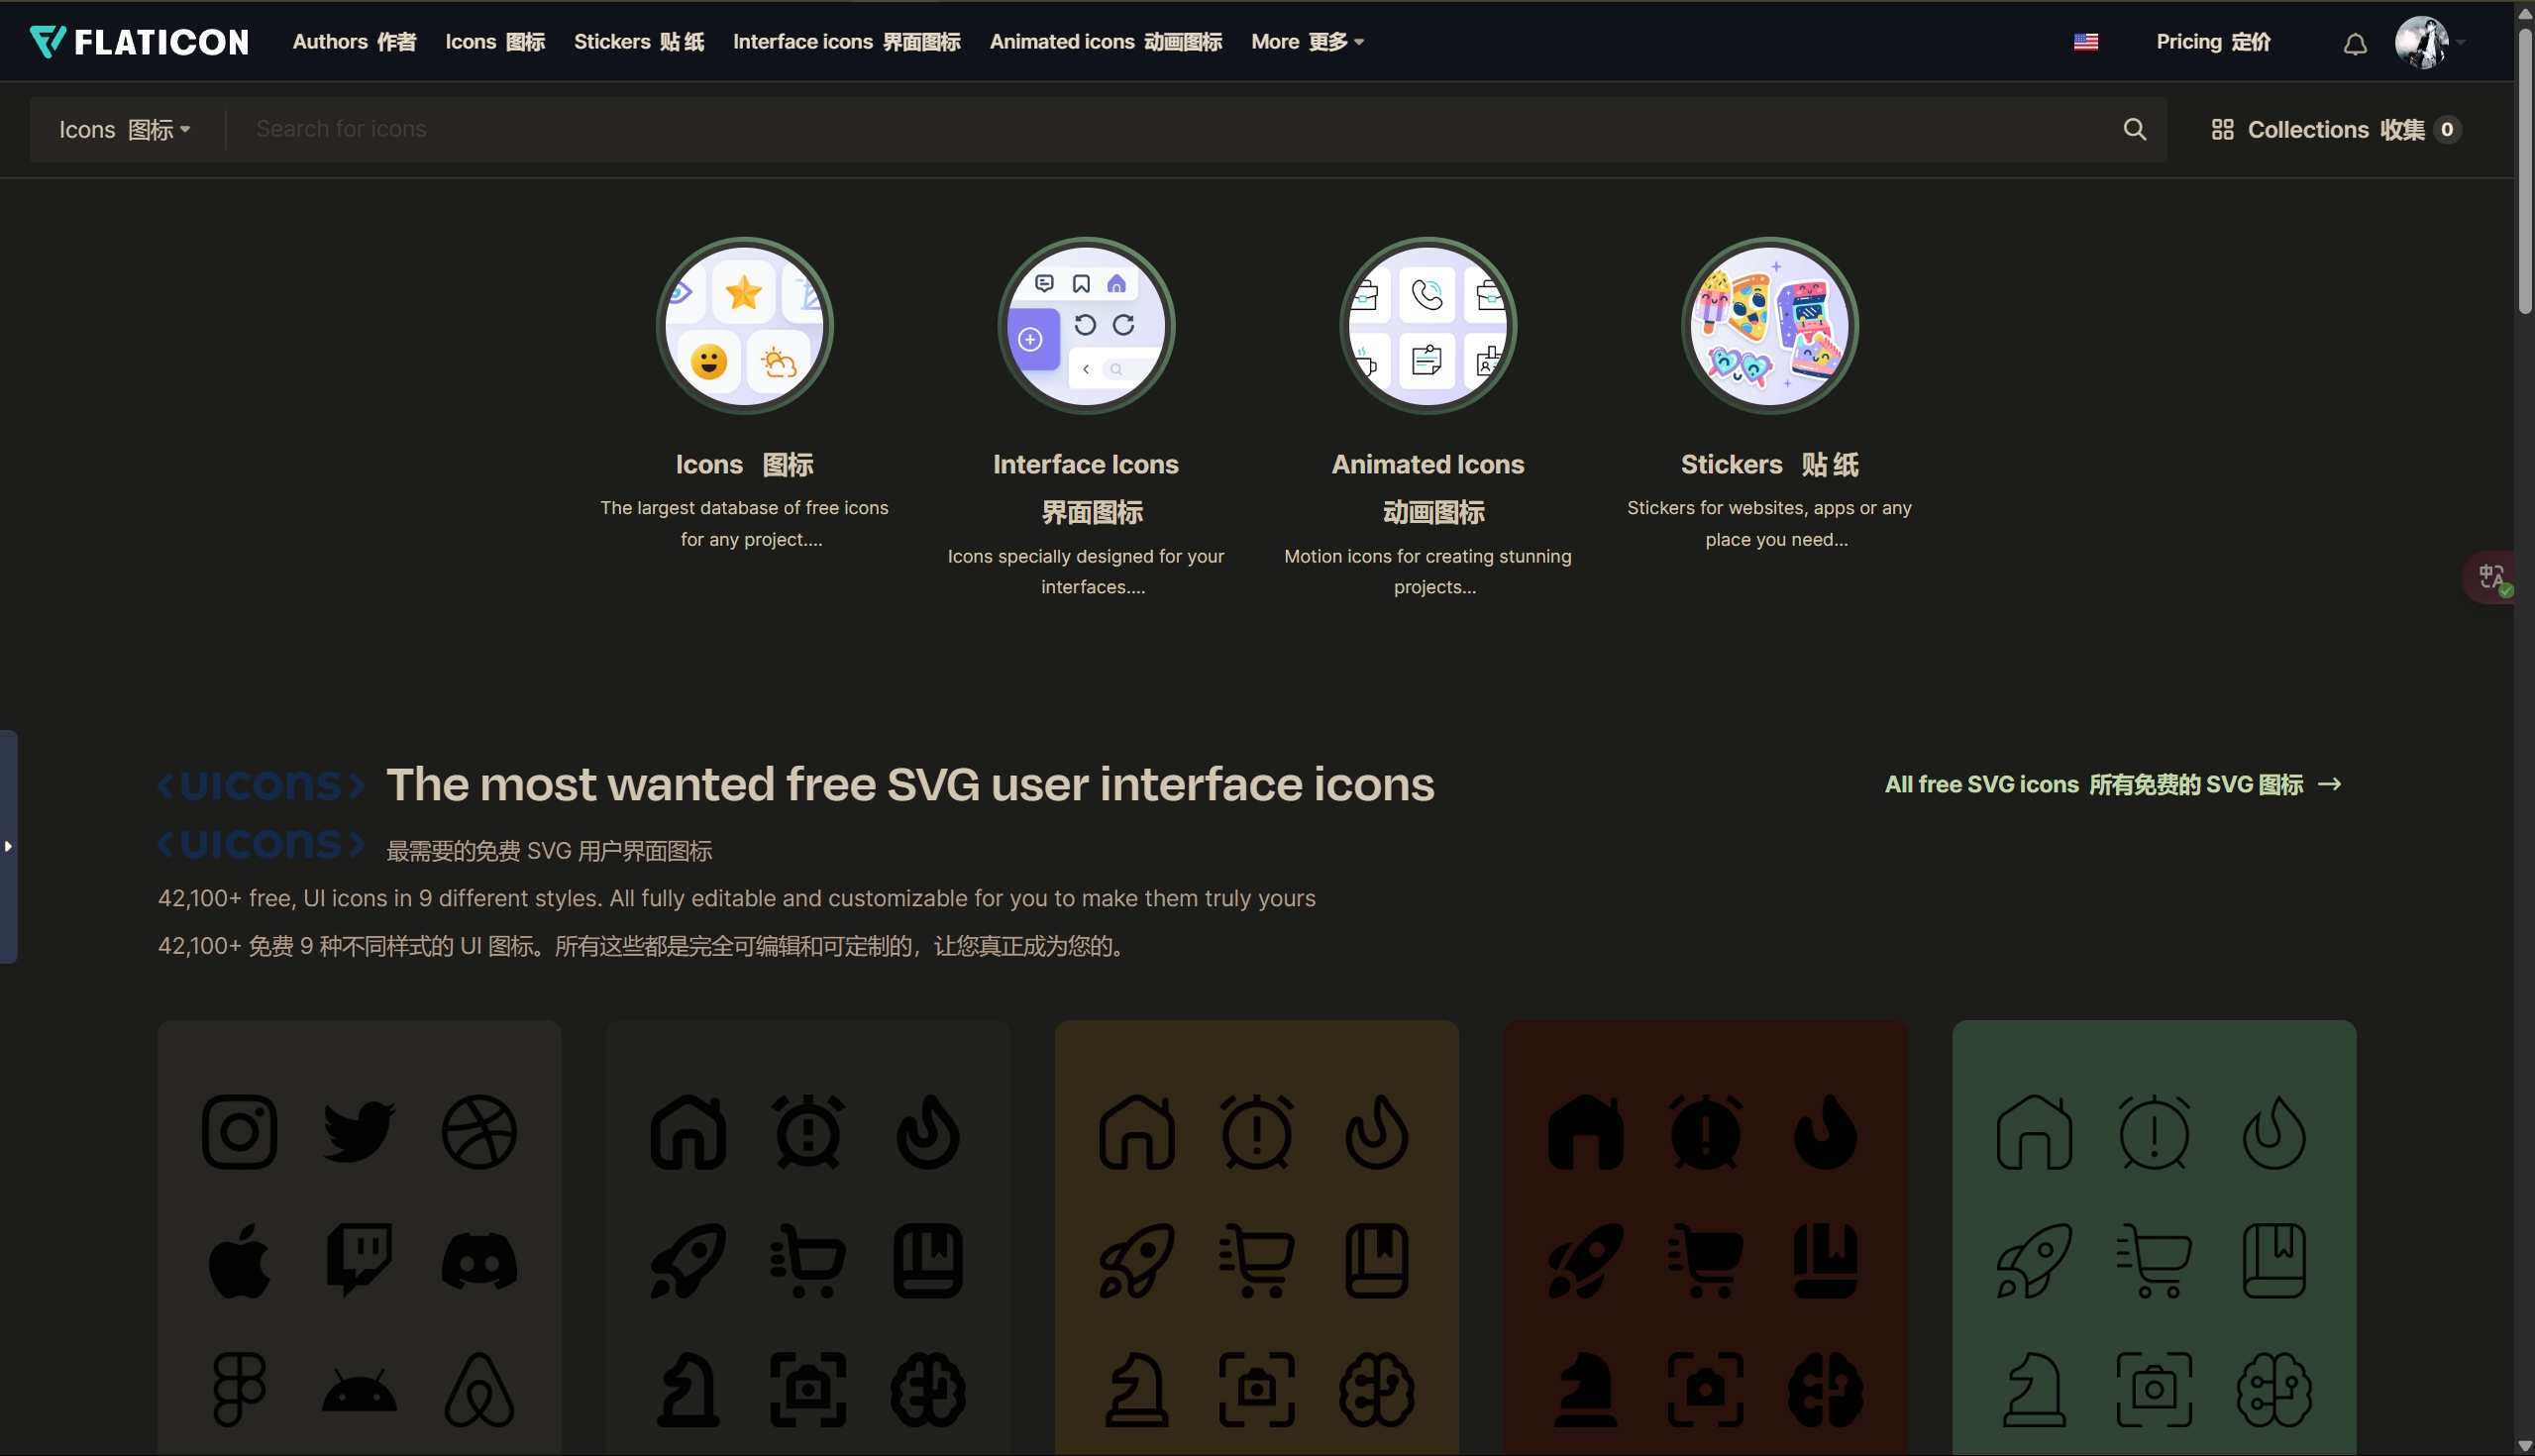
Task: Click the Twitch logo icon
Action: [359, 1260]
